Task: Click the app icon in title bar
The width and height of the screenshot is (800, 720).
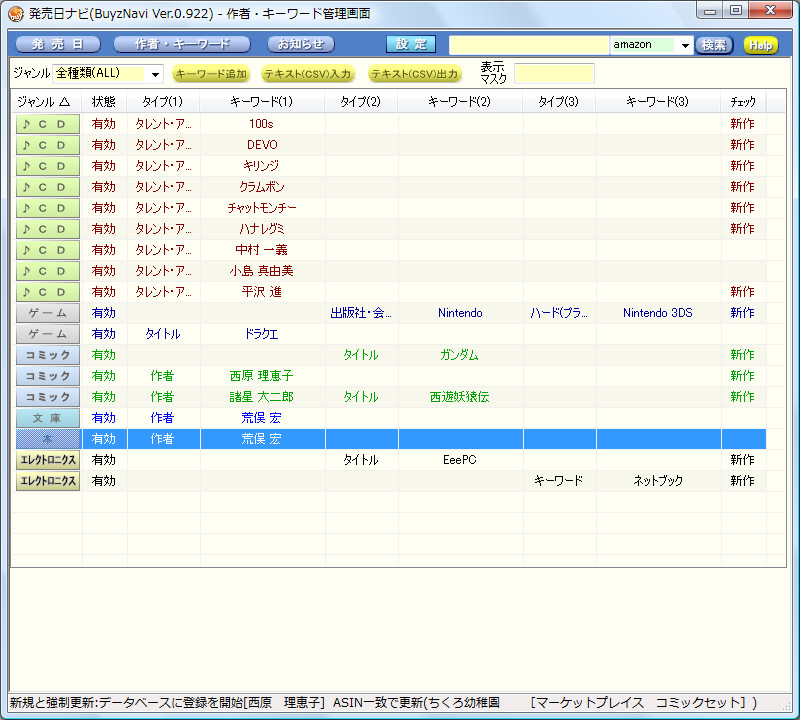Action: tap(16, 14)
